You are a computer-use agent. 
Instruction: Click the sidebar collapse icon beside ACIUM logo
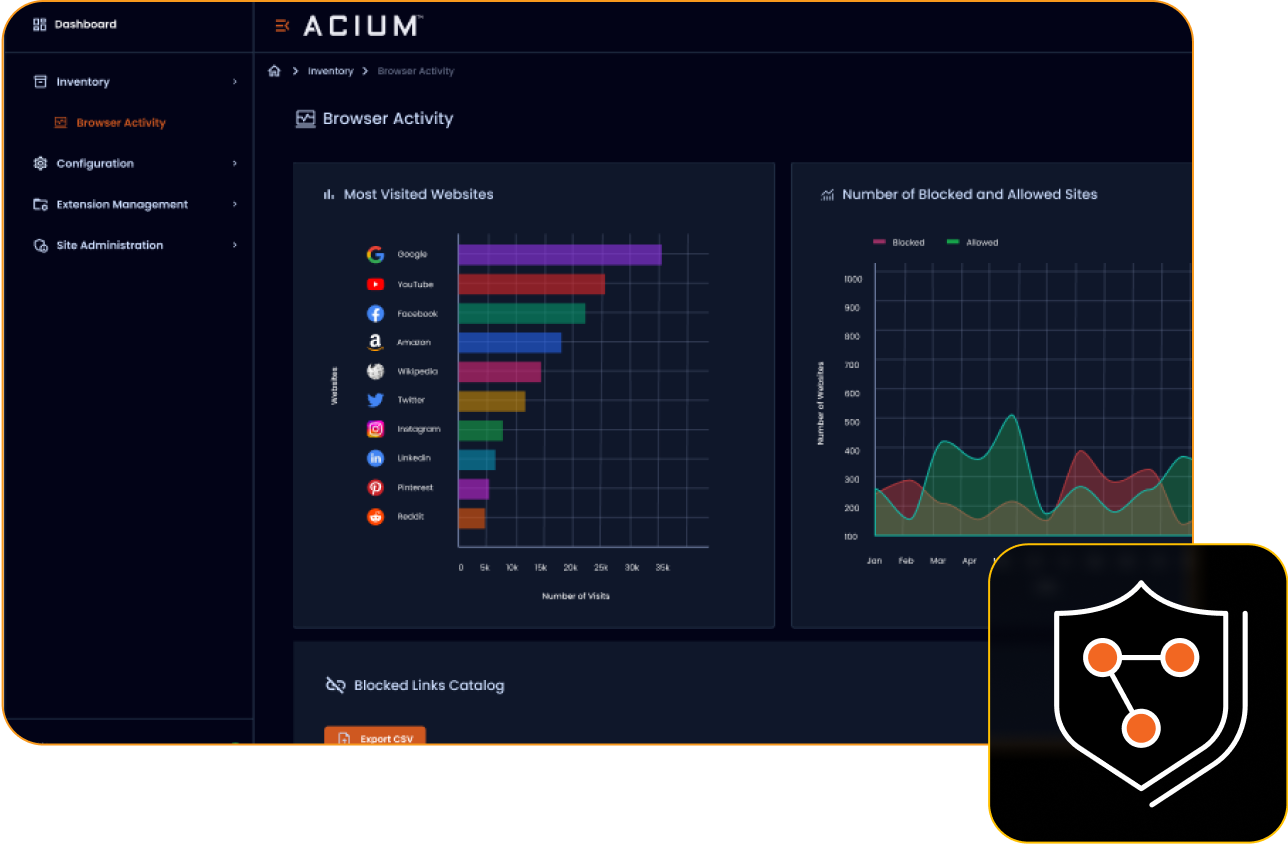(282, 26)
